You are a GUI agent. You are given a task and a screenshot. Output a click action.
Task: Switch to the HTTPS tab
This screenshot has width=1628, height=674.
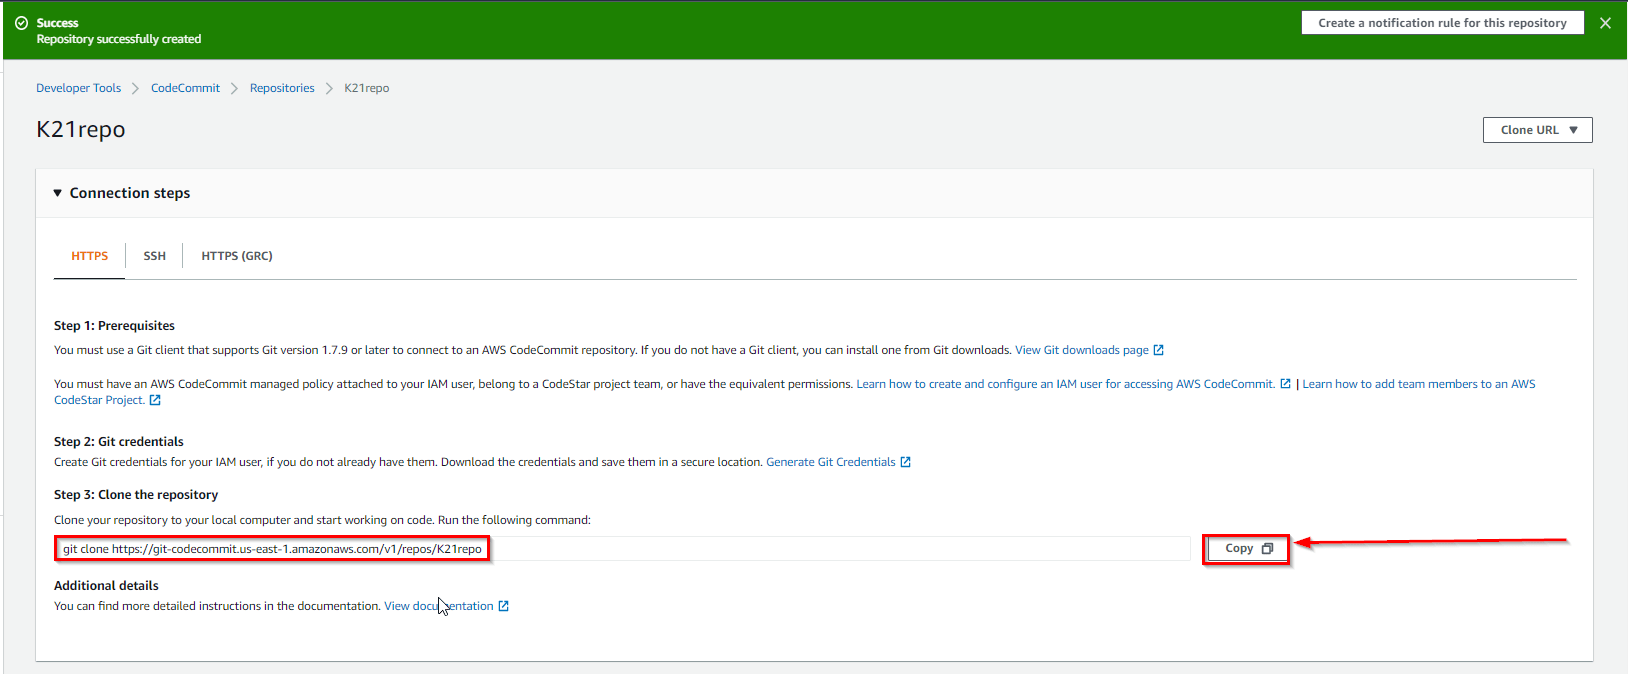point(89,256)
